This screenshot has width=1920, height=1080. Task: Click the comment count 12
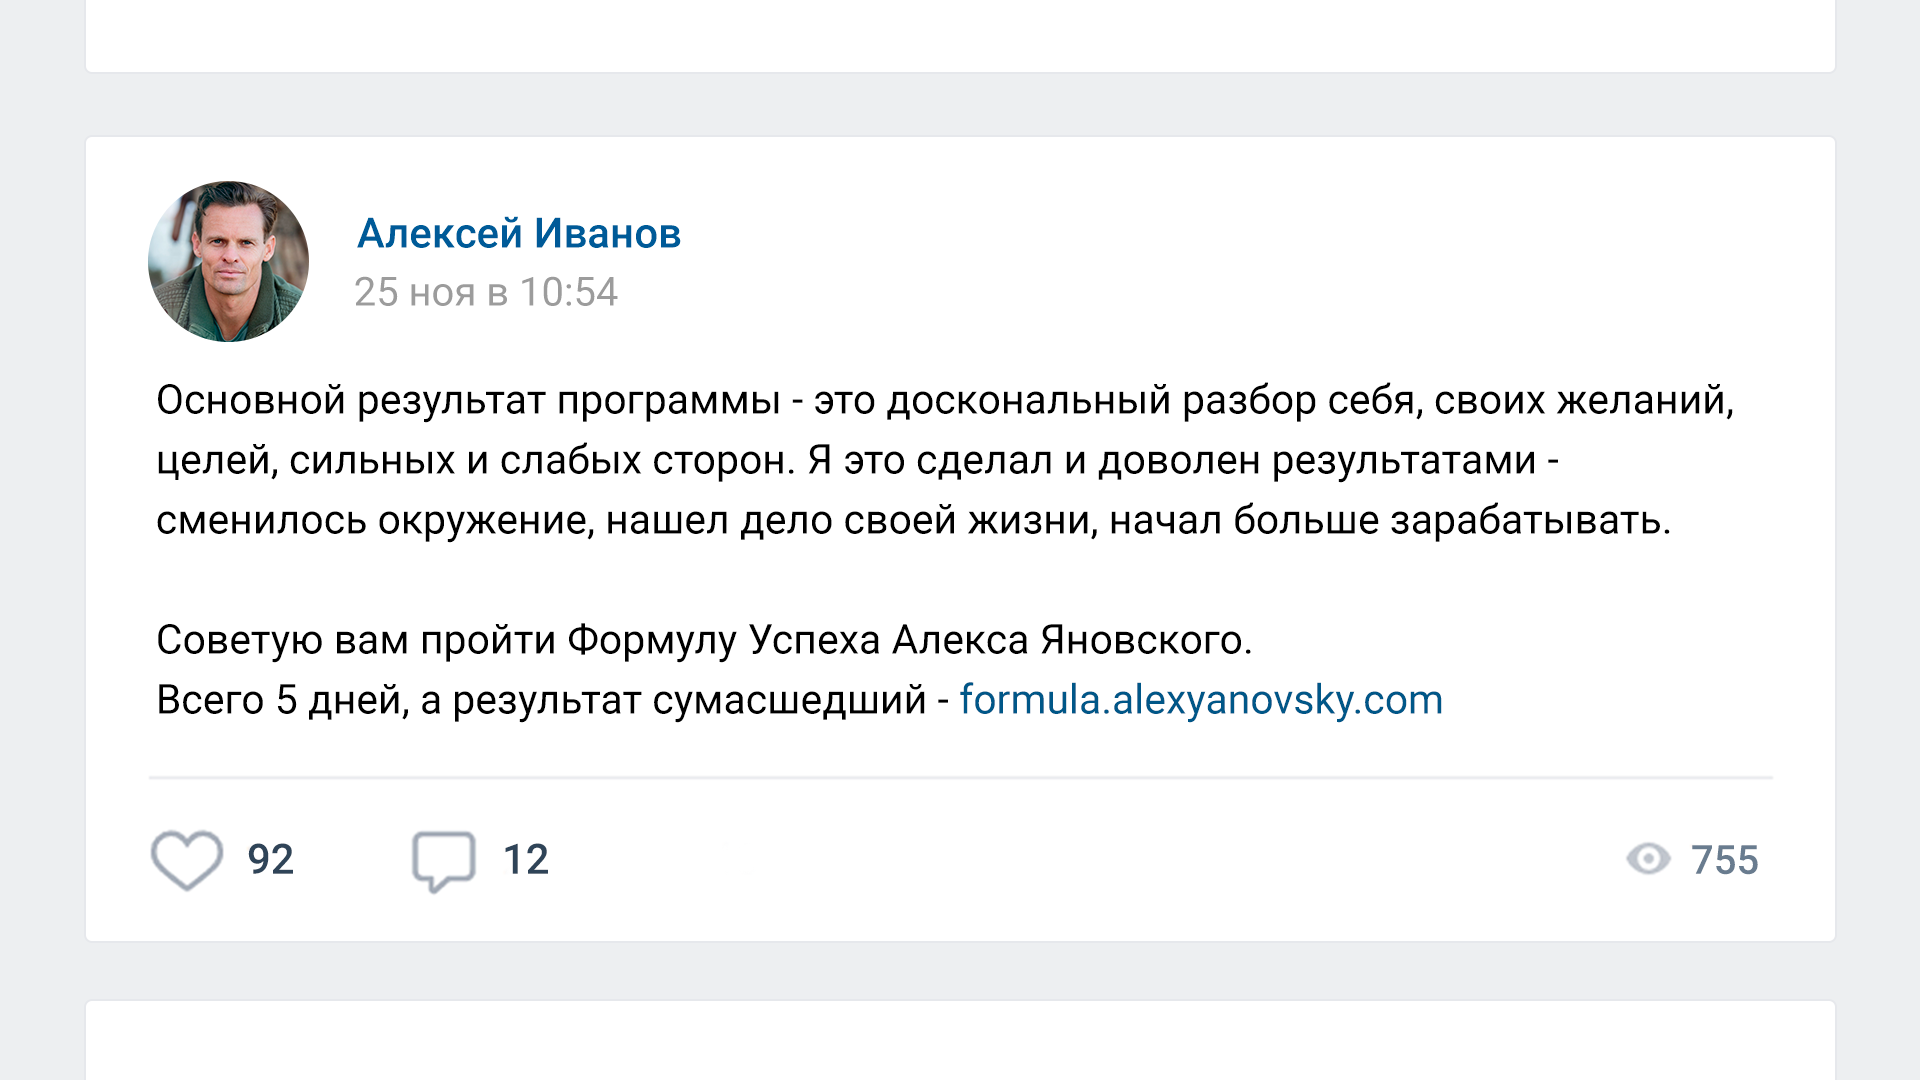point(526,860)
